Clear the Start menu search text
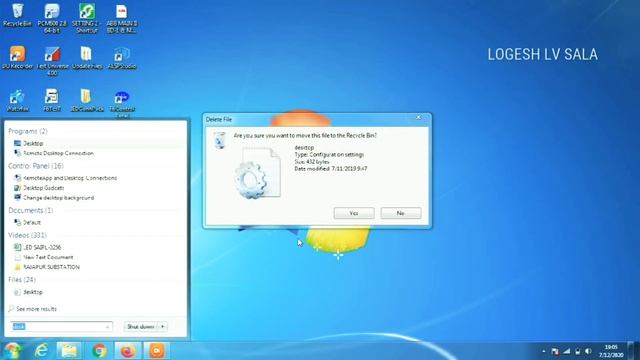Viewport: 640px width, 360px height. [107, 327]
